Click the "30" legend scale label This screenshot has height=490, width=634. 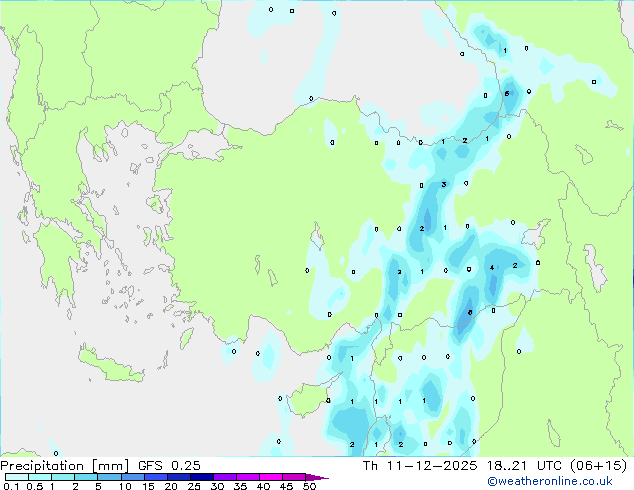tap(217, 486)
